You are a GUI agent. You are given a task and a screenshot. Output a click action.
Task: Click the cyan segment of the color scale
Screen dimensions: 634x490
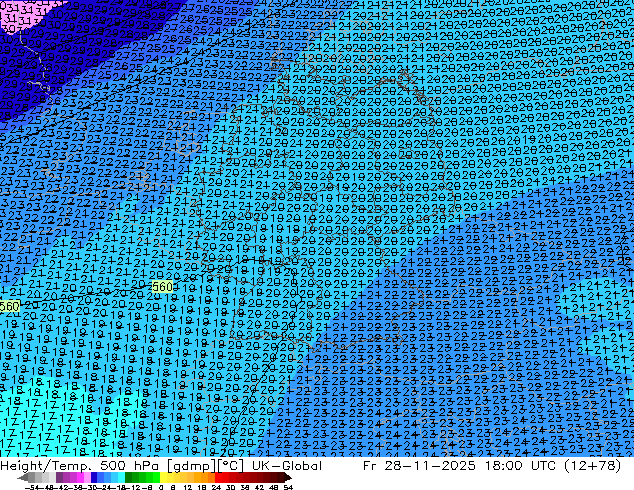121,477
